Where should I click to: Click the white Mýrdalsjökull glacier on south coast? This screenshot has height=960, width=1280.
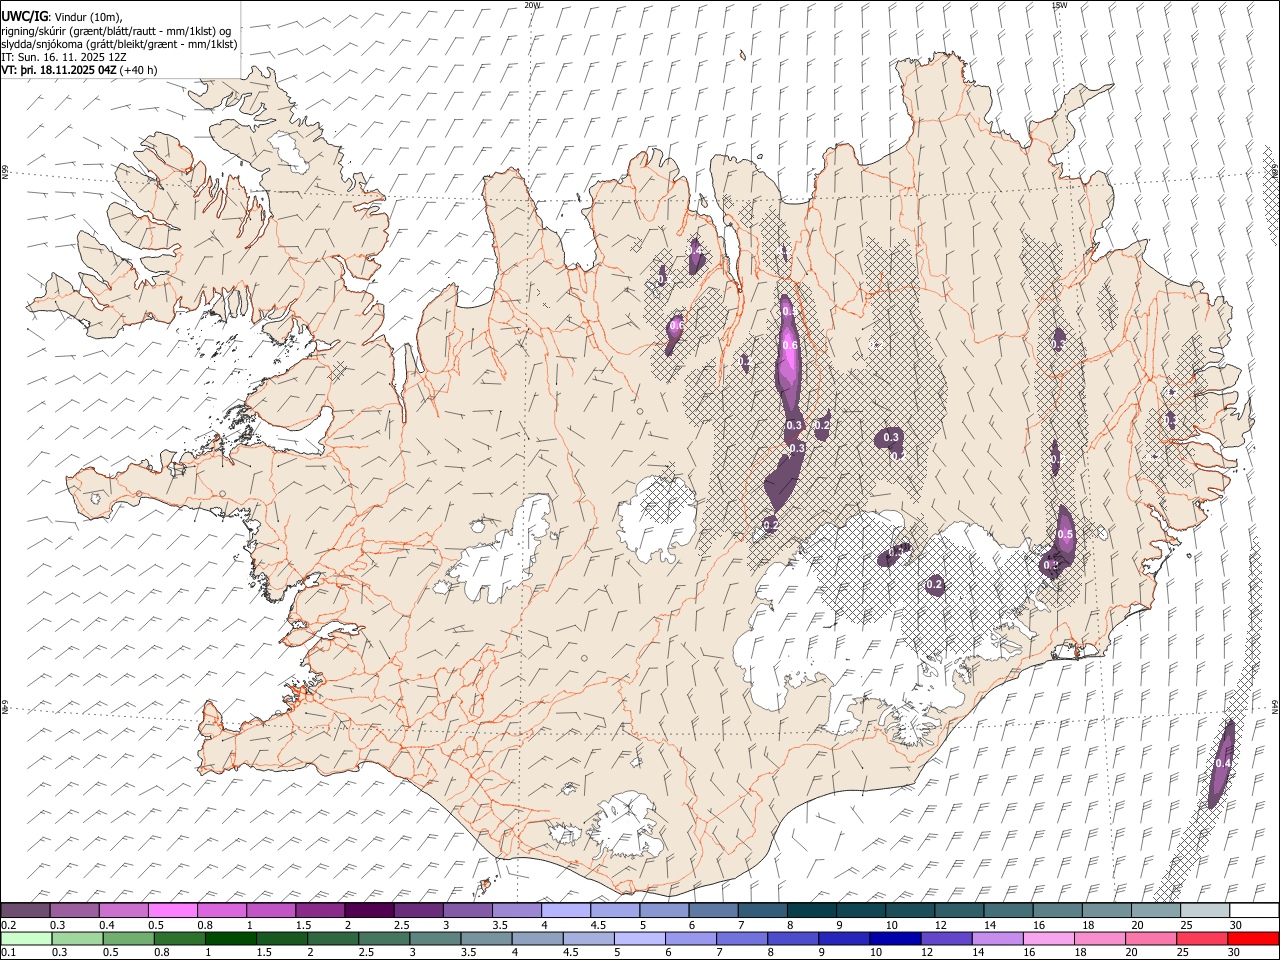[x=628, y=826]
